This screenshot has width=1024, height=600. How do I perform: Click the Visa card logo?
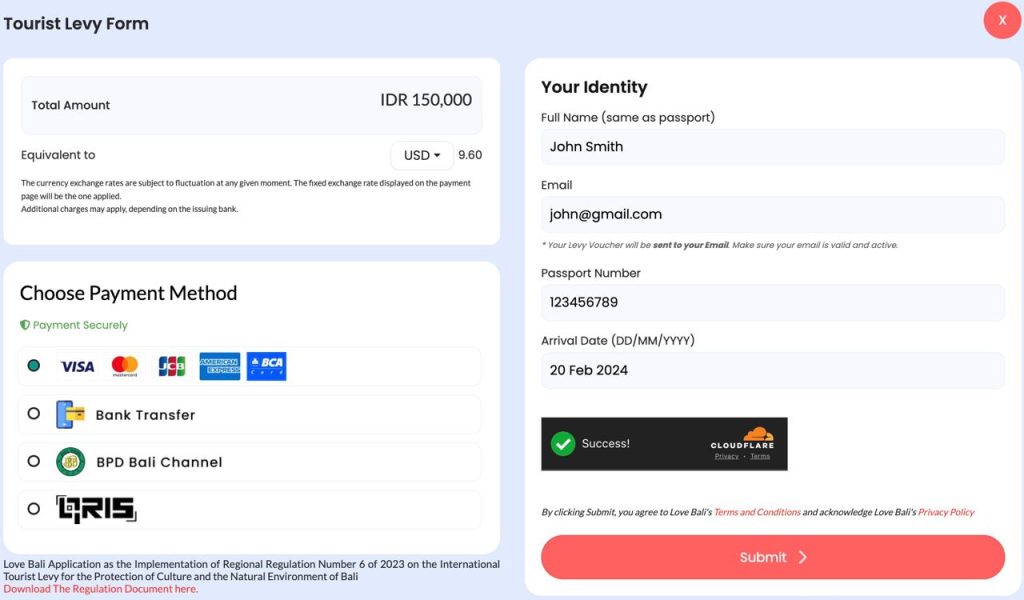77,367
